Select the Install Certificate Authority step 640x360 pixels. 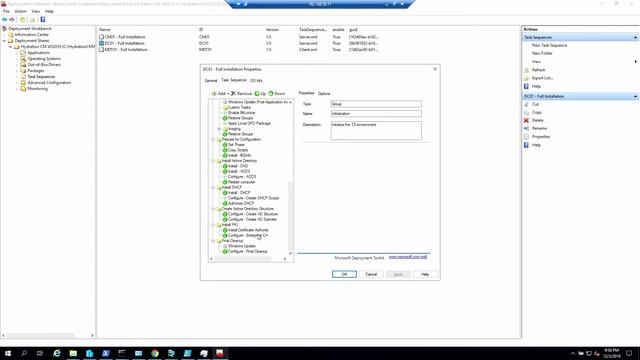pos(248,230)
